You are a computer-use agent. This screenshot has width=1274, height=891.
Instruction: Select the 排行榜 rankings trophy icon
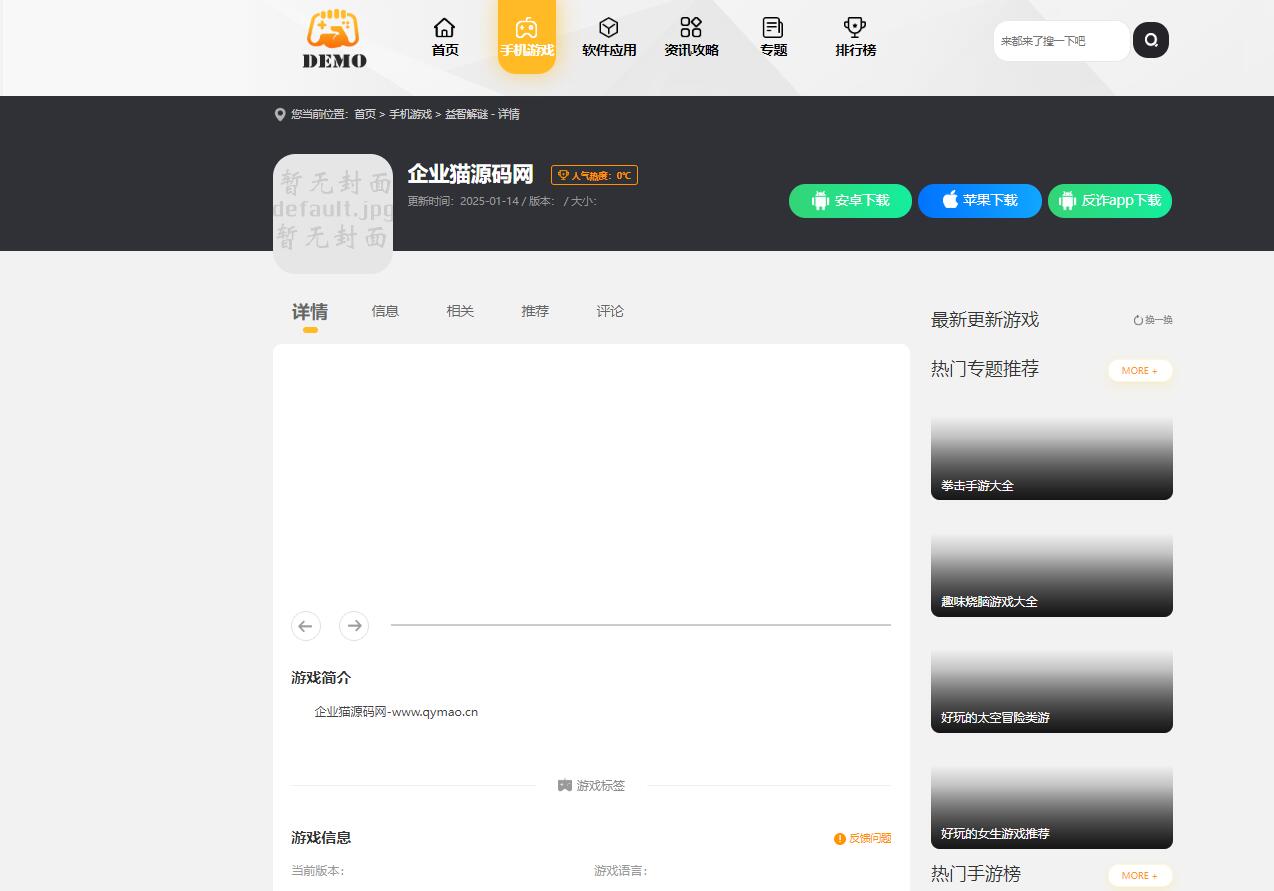(854, 29)
